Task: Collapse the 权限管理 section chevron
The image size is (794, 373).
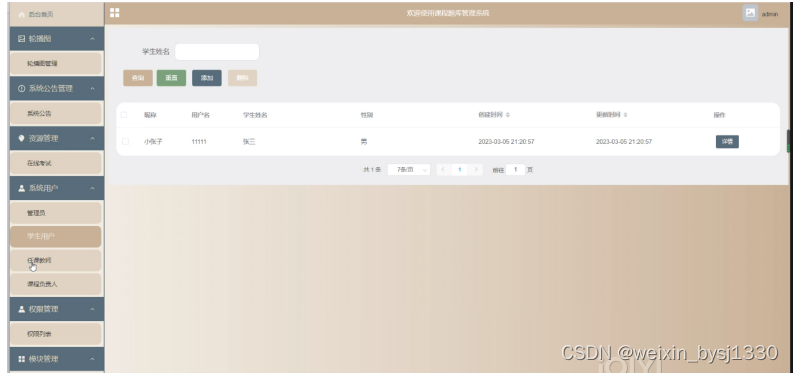Action: 92,309
